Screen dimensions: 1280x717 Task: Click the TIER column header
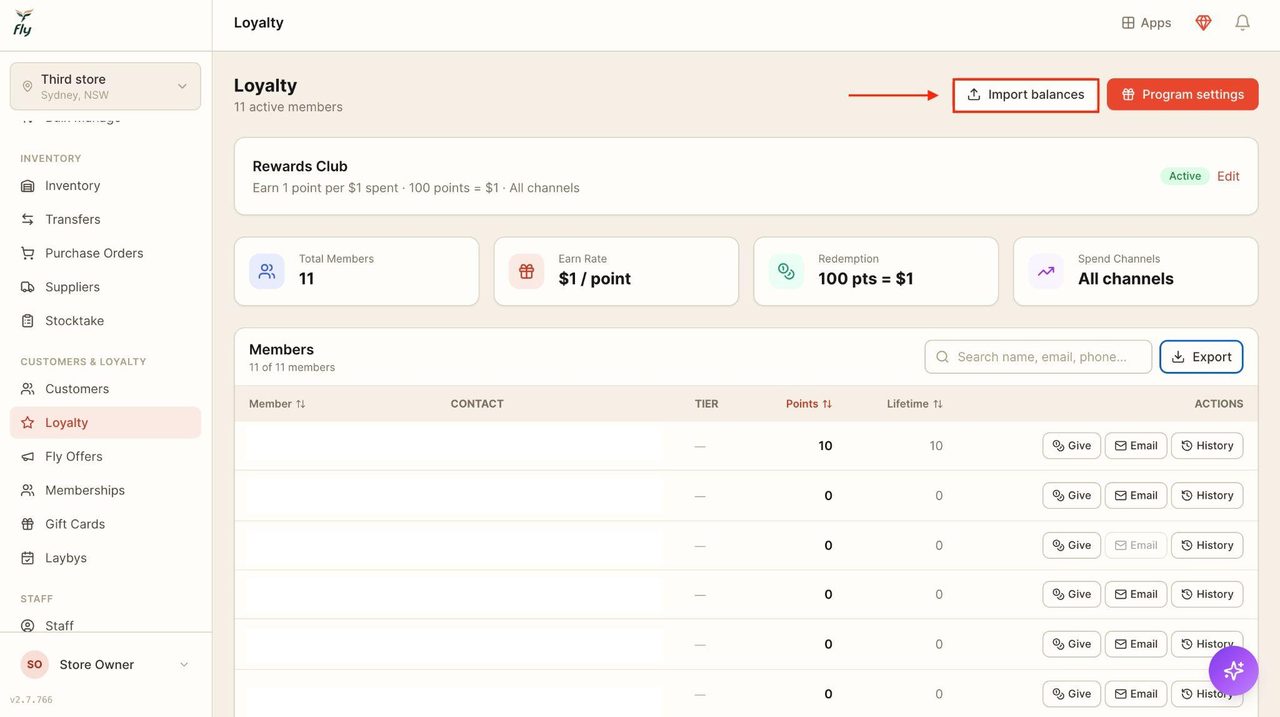[706, 404]
